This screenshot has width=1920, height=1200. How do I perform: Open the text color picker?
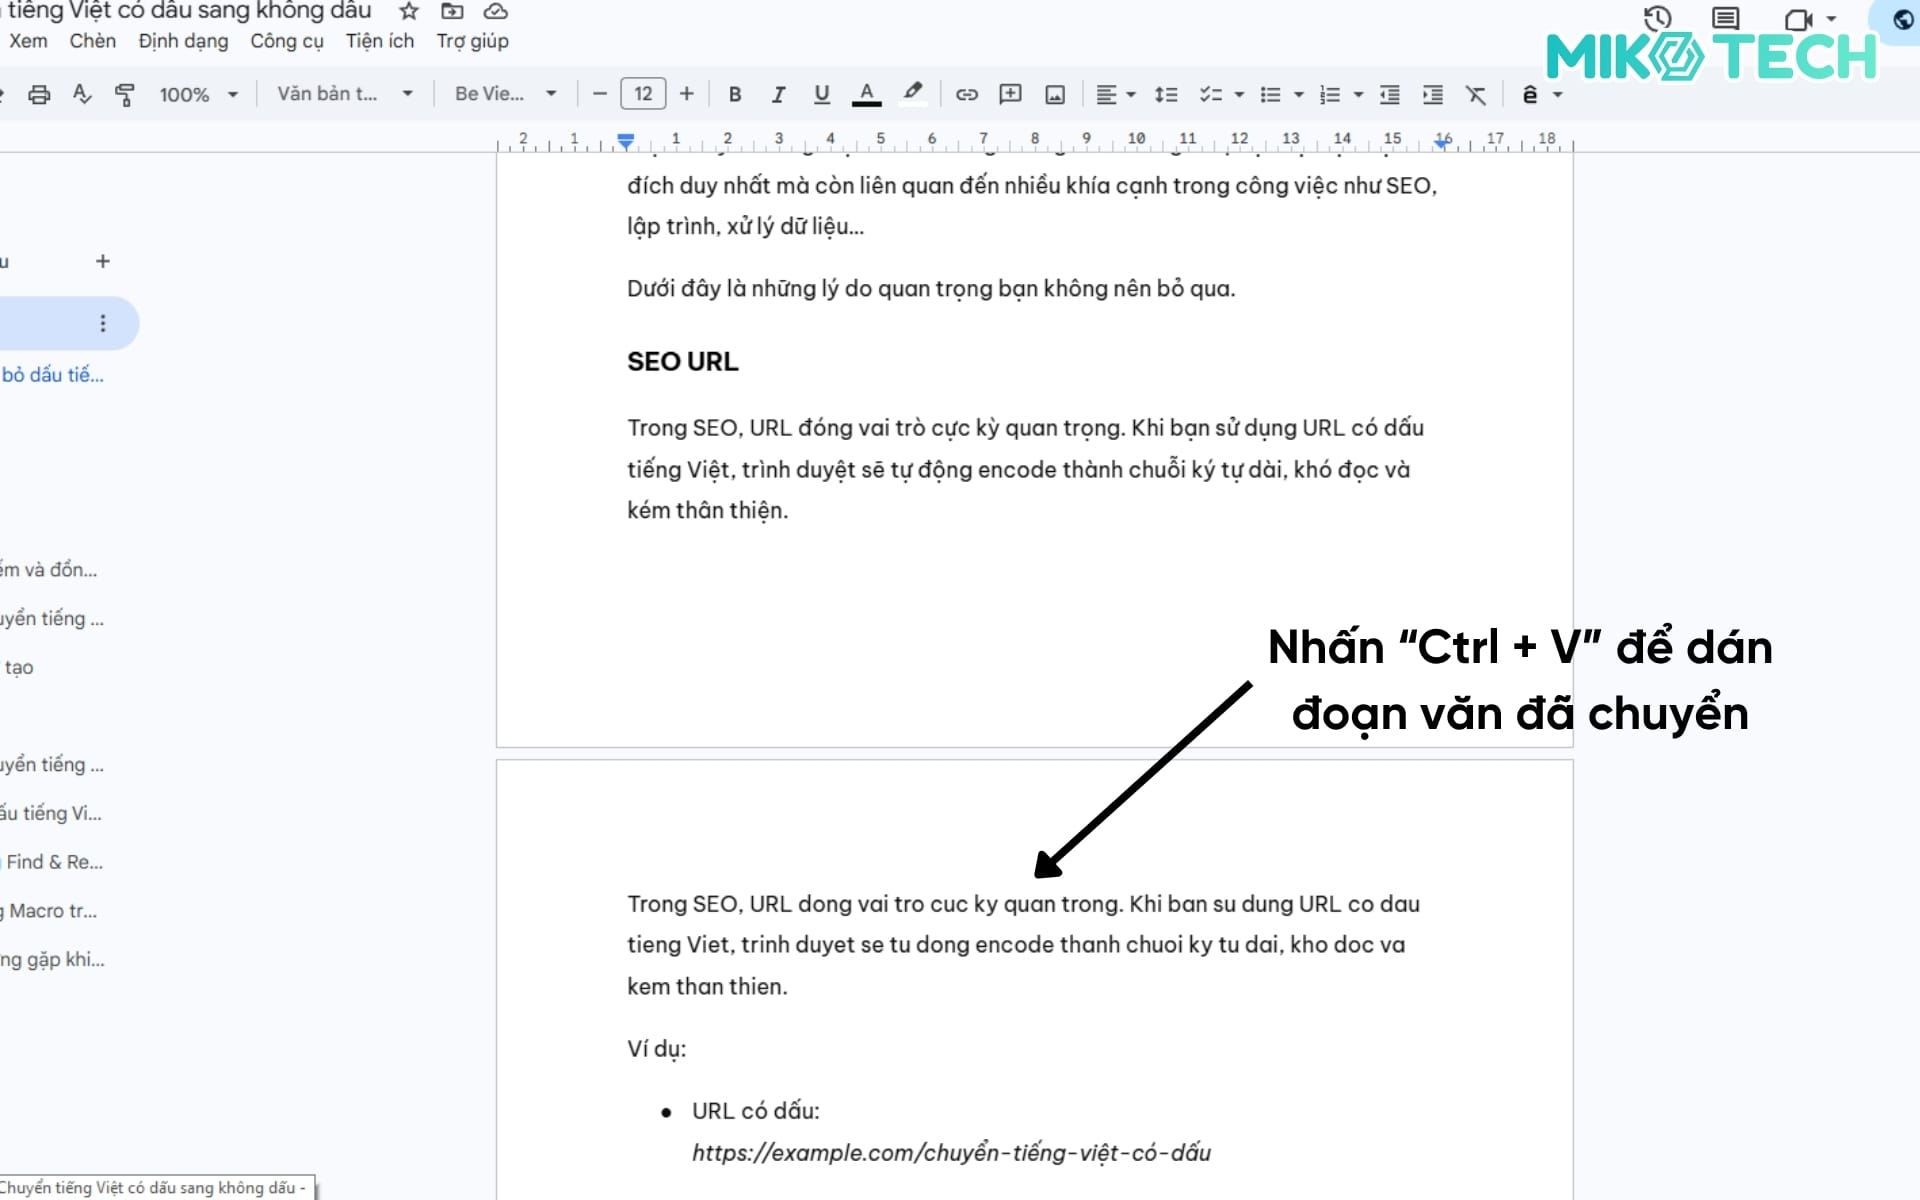click(867, 94)
